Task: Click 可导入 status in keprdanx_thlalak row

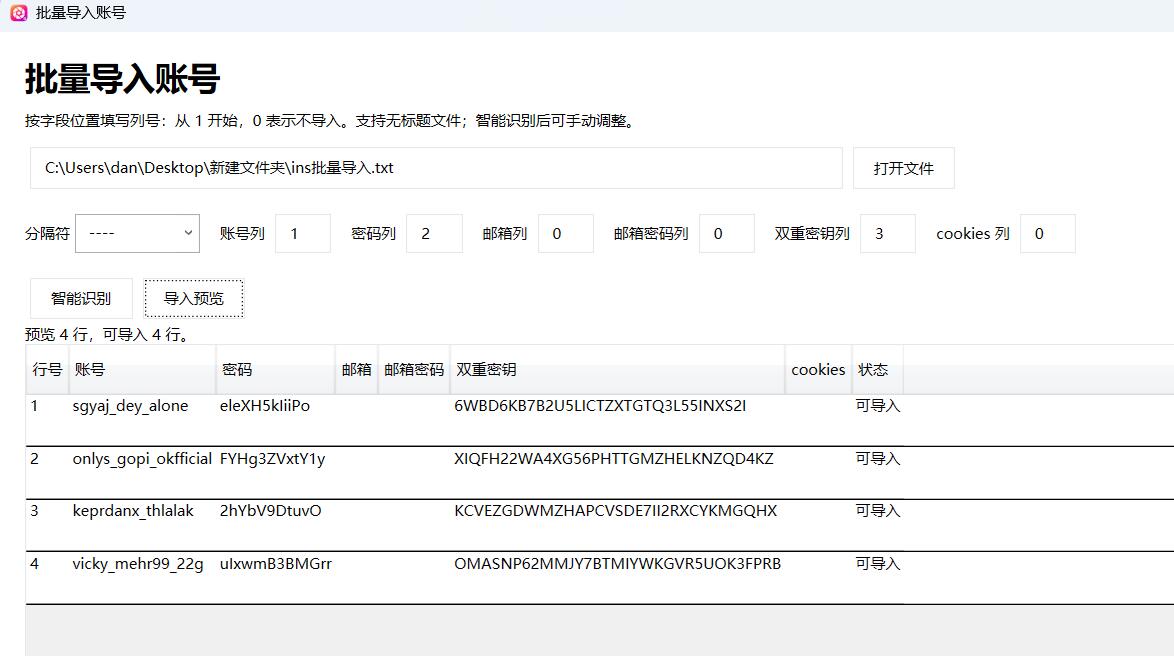Action: coord(878,511)
